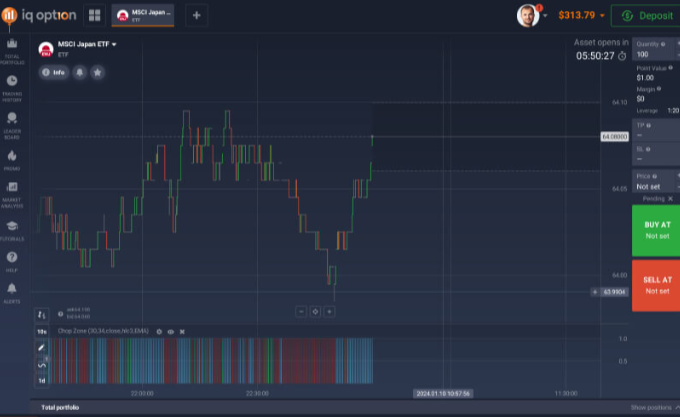
Task: Toggle the favorite star for MSCI Japan ETF
Action: coord(97,72)
